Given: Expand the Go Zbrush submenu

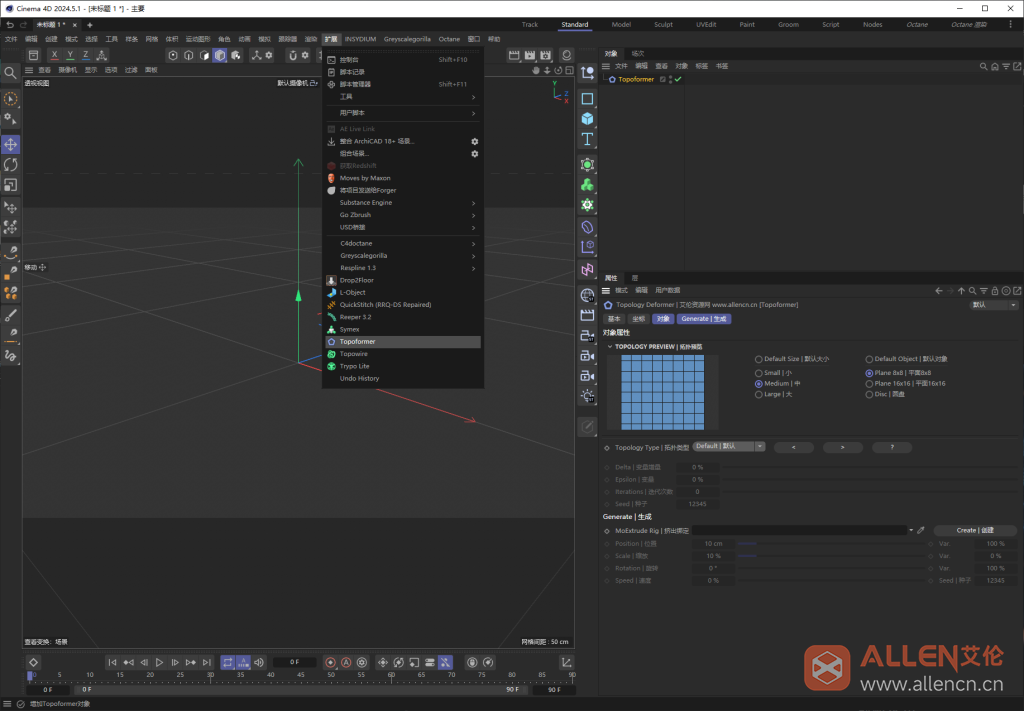Looking at the screenshot, I should coord(403,215).
